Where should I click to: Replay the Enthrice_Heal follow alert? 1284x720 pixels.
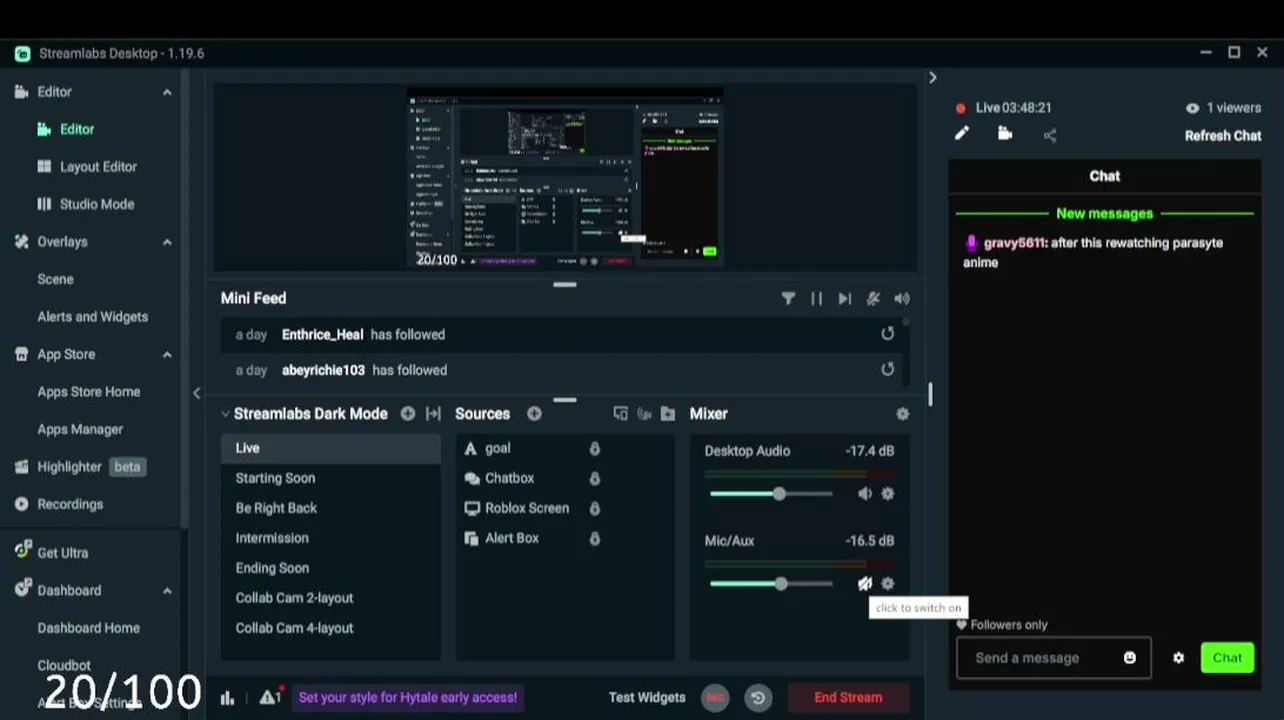887,334
